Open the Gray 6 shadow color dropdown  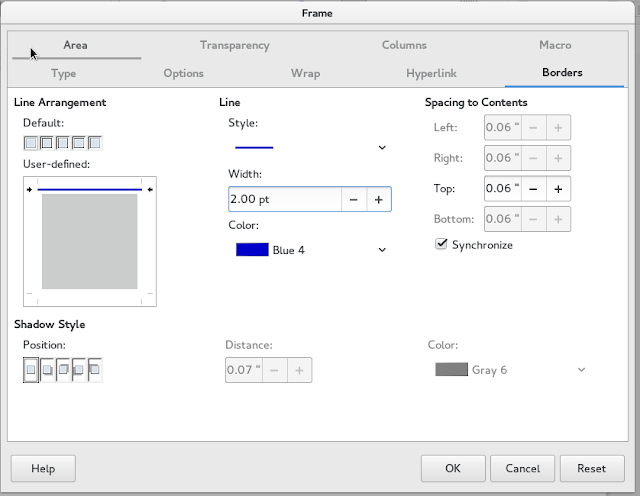(x=510, y=370)
